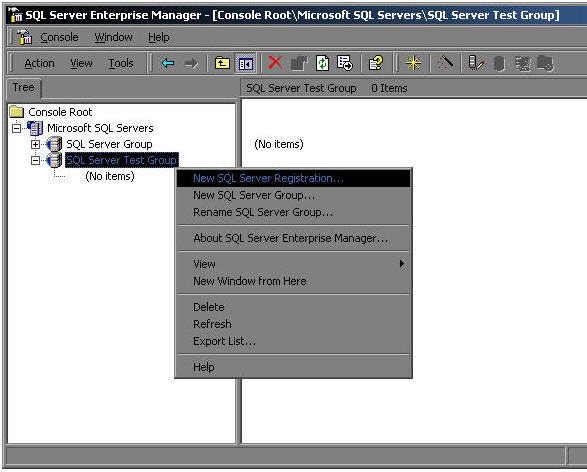Open the Action menu
587x472 pixels.
click(x=39, y=64)
